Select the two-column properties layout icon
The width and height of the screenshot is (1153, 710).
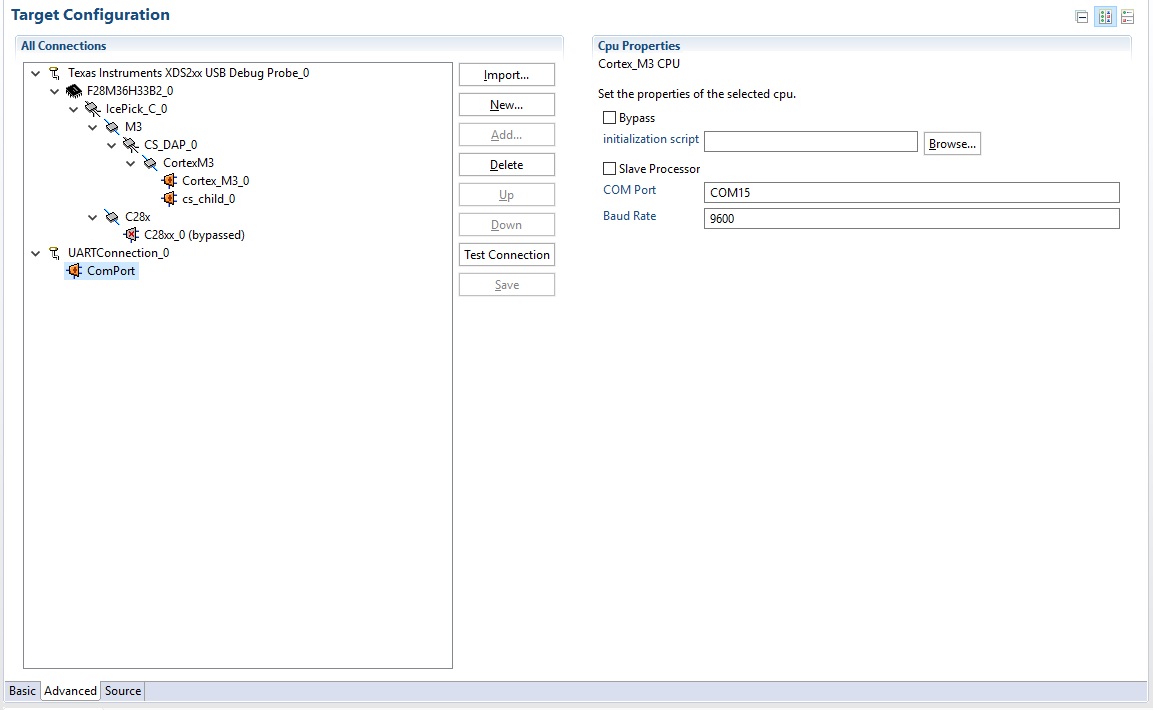(x=1106, y=16)
